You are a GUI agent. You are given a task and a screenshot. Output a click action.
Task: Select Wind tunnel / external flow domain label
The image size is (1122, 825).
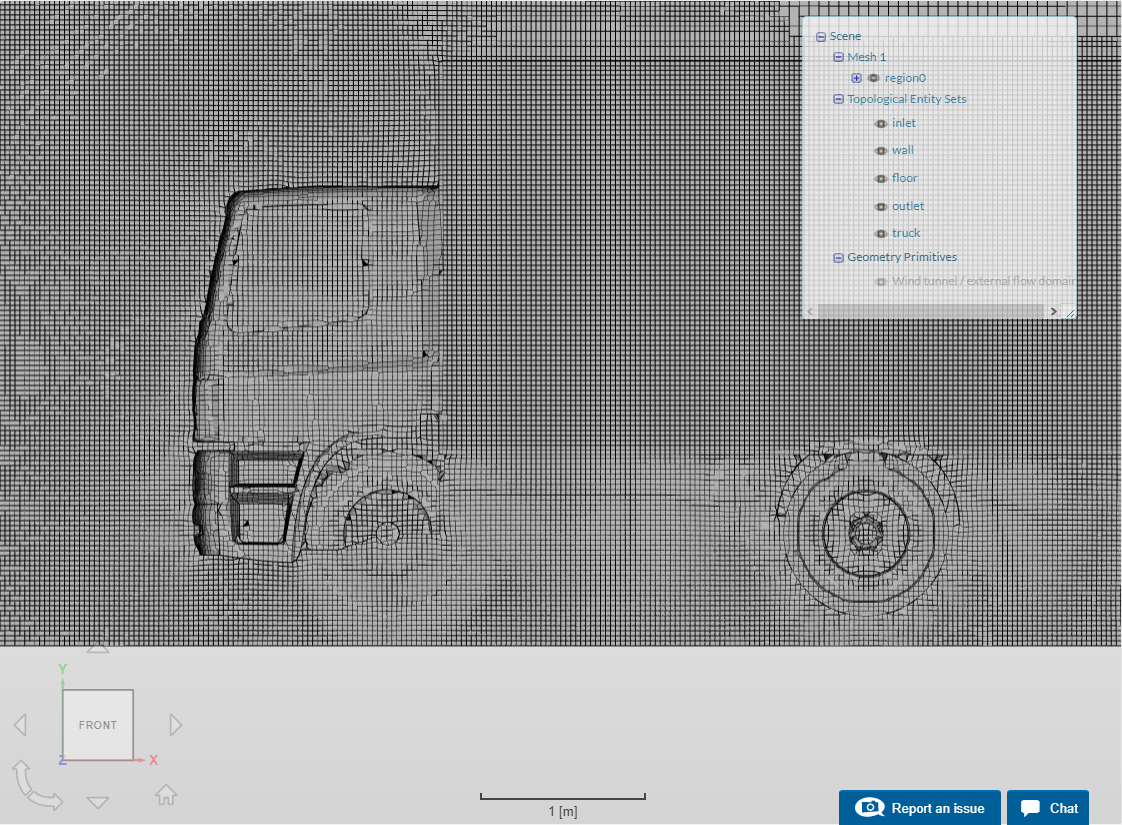(983, 281)
